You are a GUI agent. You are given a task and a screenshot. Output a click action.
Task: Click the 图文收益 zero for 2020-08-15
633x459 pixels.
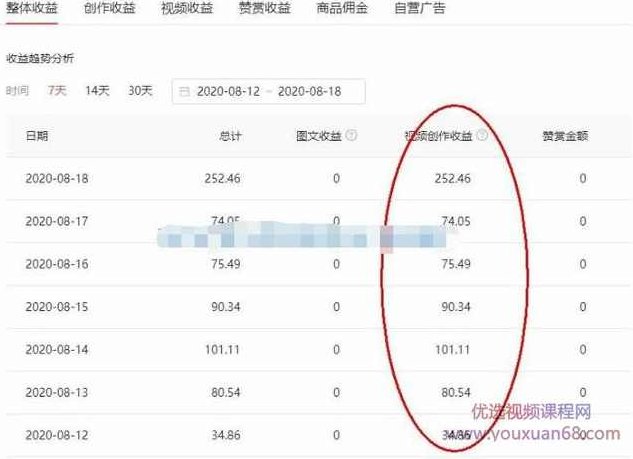click(336, 307)
